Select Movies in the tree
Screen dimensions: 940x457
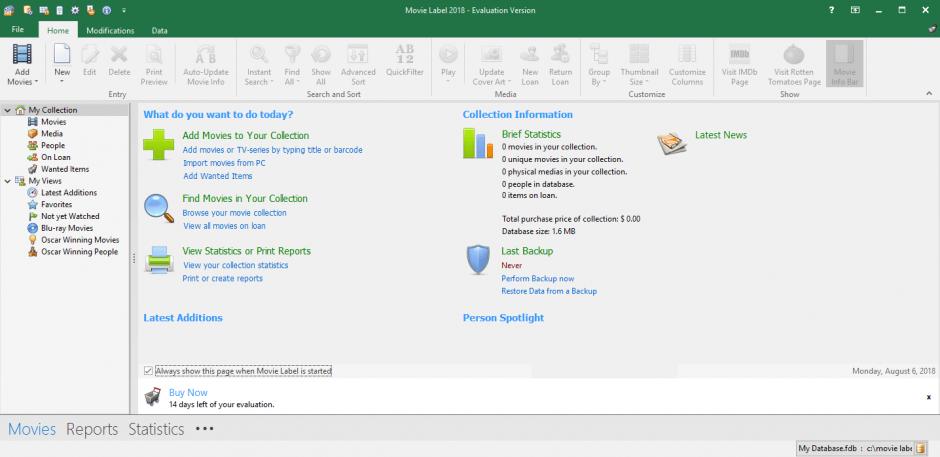(54, 122)
